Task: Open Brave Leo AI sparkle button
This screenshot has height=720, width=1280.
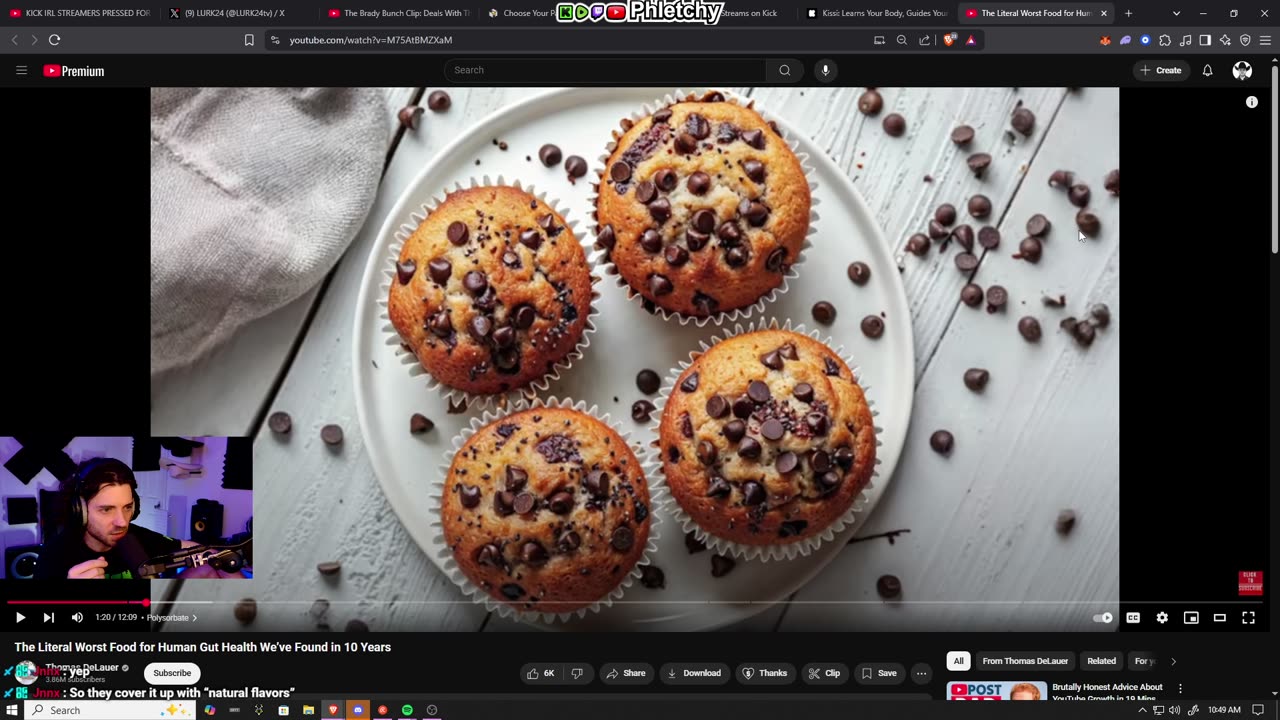Action: [1225, 40]
